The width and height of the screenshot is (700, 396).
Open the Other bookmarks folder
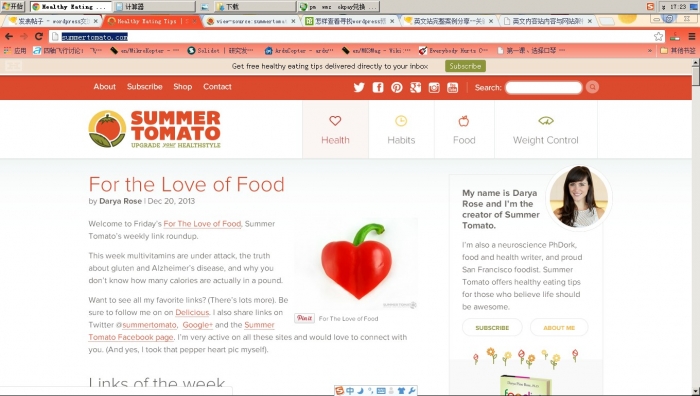tap(678, 51)
